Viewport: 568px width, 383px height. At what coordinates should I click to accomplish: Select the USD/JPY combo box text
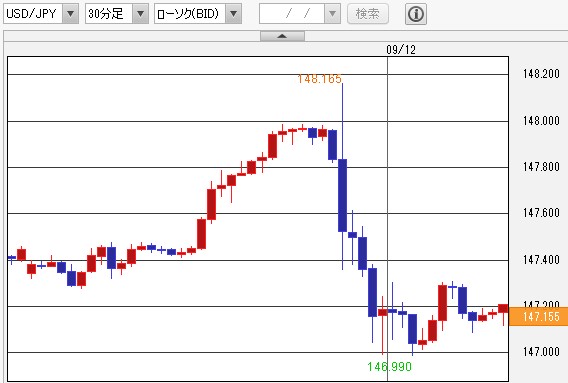pos(32,14)
